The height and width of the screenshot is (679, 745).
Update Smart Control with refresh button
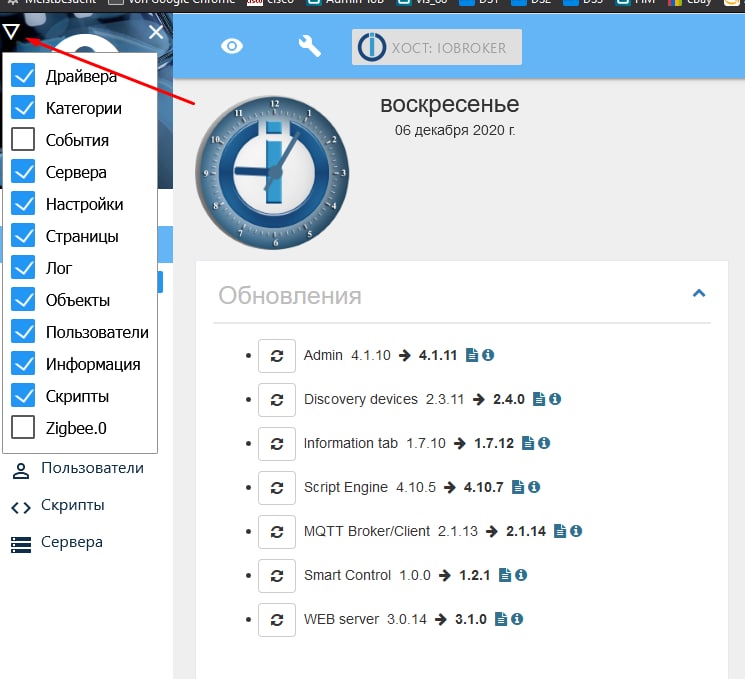coord(277,575)
